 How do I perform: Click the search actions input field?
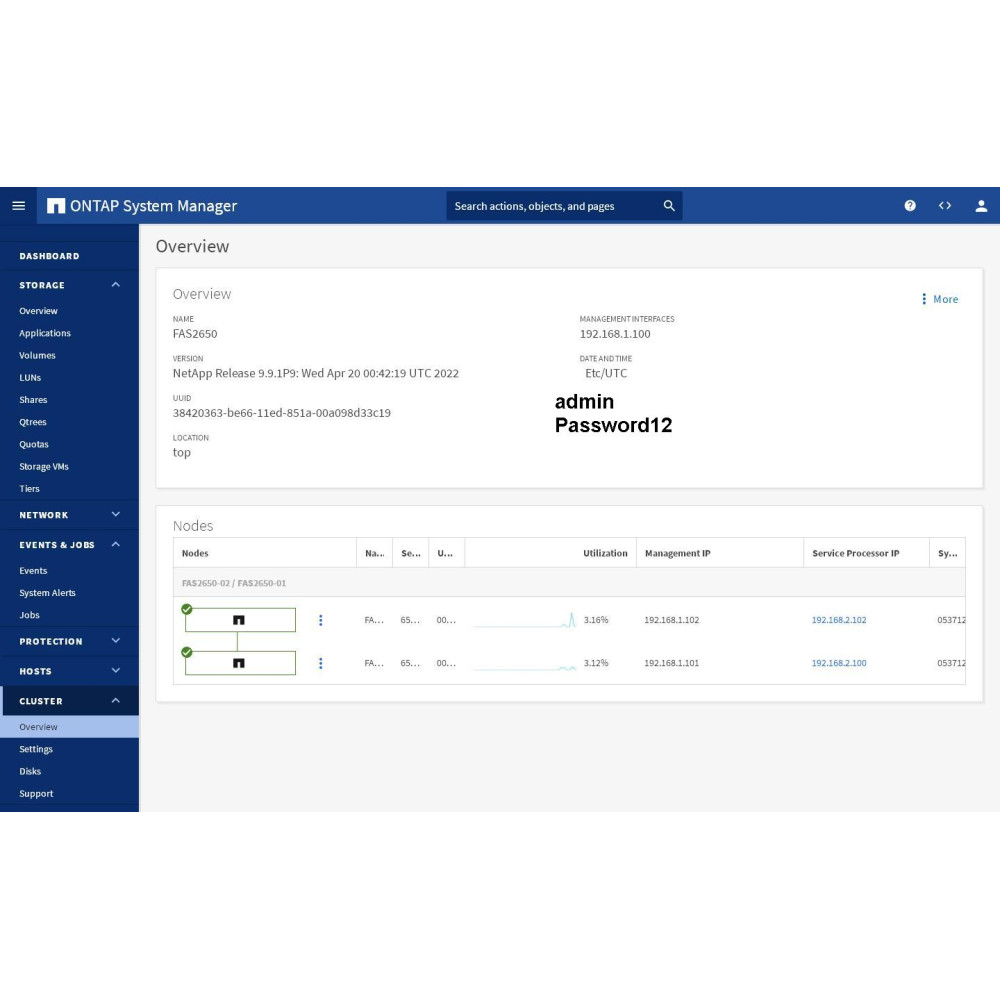tap(550, 206)
